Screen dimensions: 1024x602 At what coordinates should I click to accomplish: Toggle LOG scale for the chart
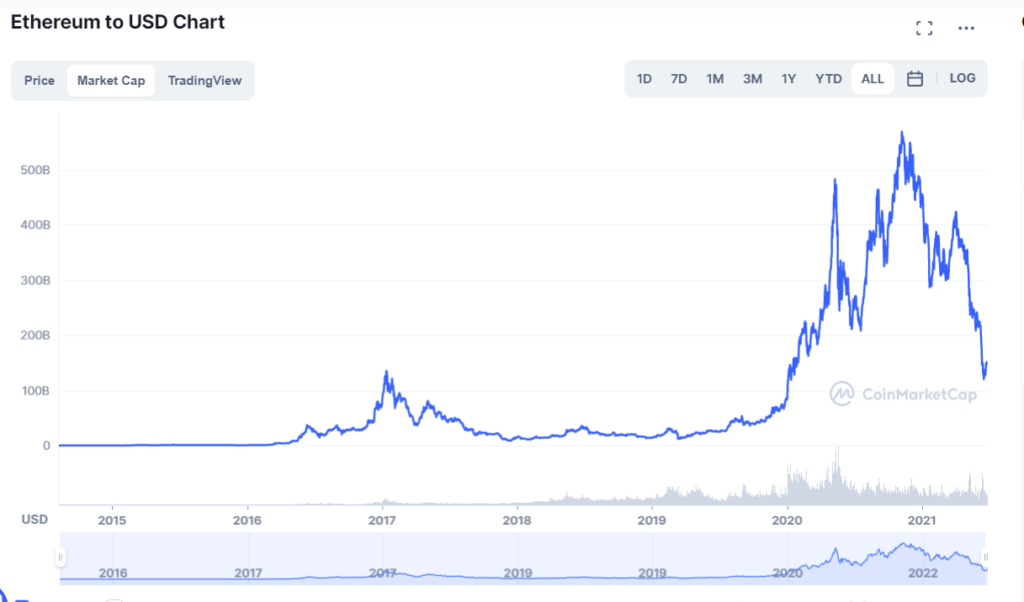[x=962, y=77]
